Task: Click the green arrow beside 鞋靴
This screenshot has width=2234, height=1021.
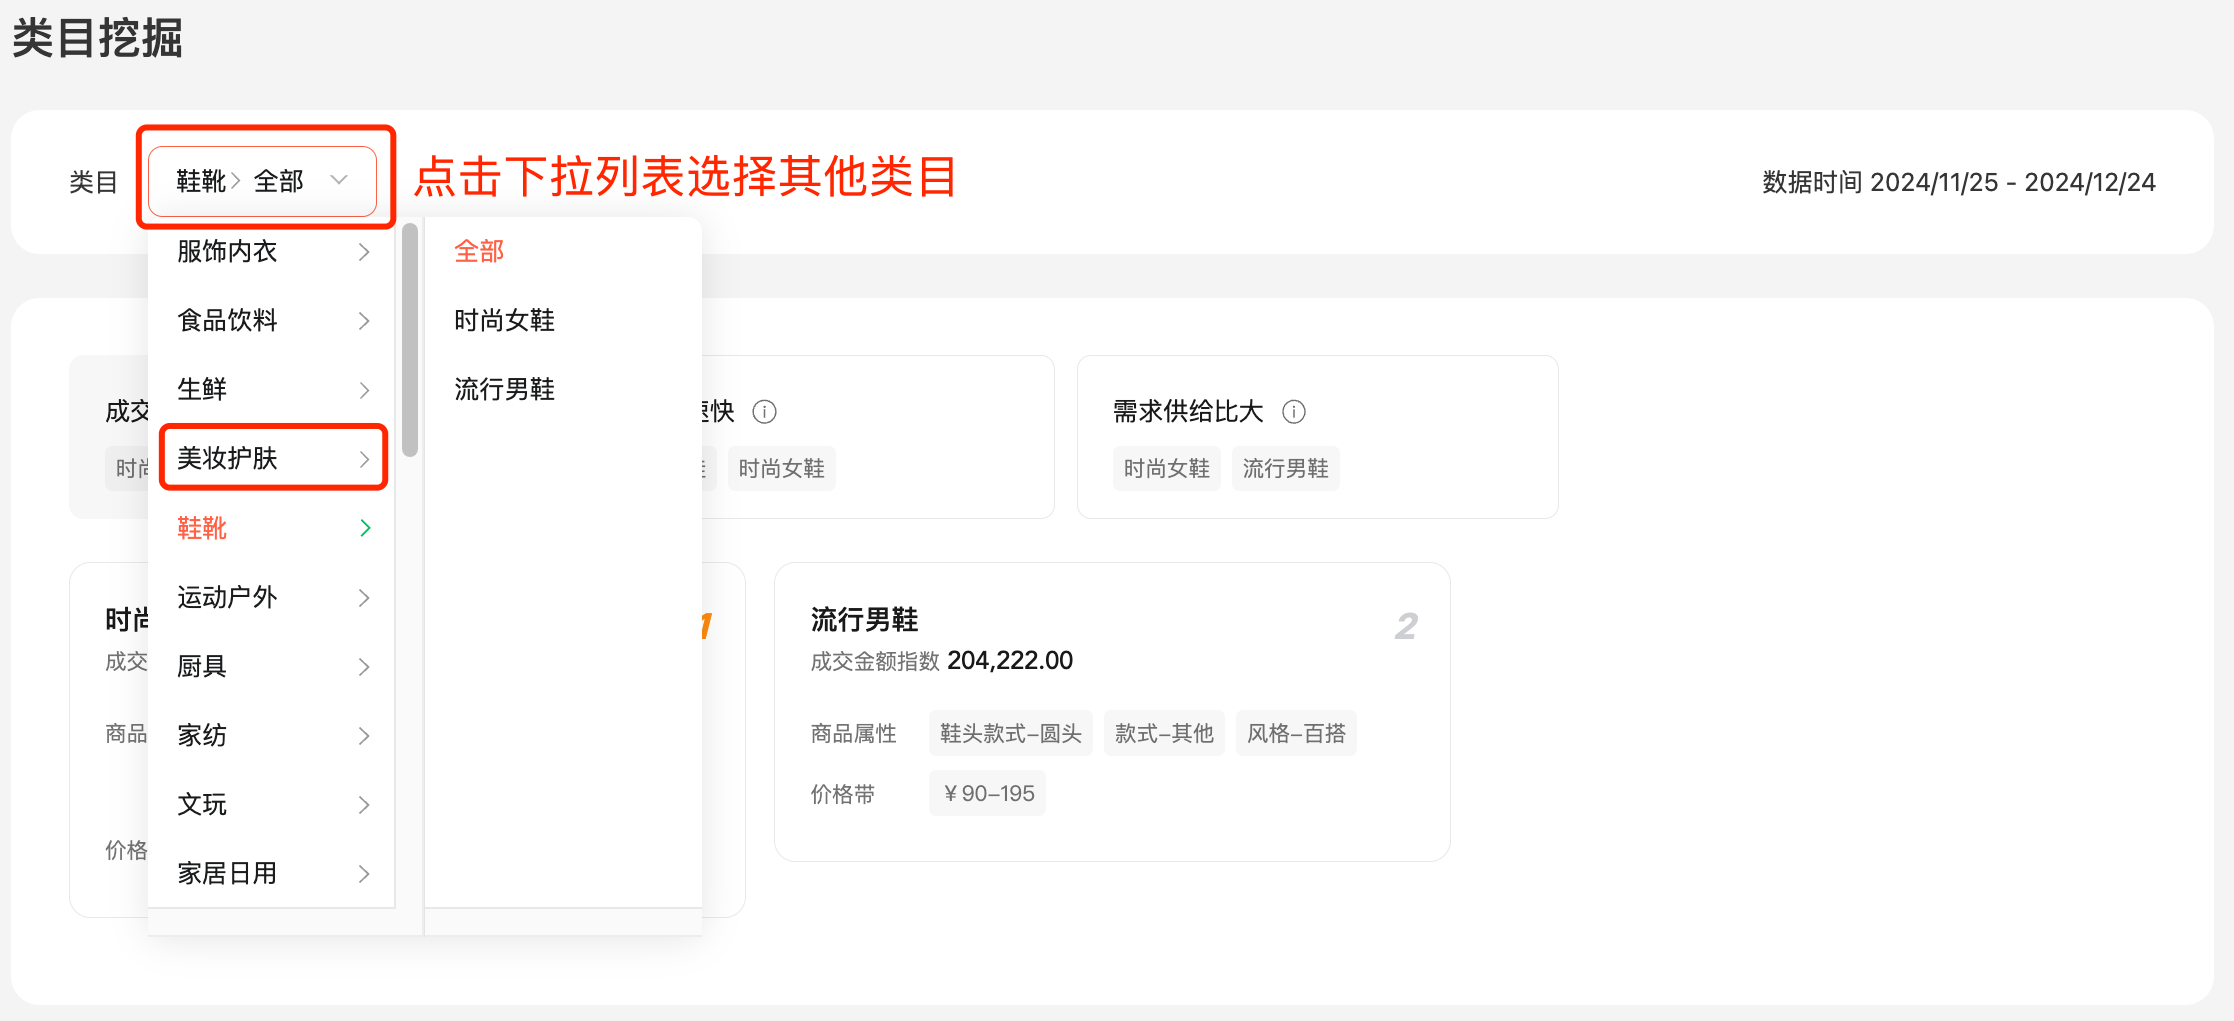Action: click(x=365, y=528)
